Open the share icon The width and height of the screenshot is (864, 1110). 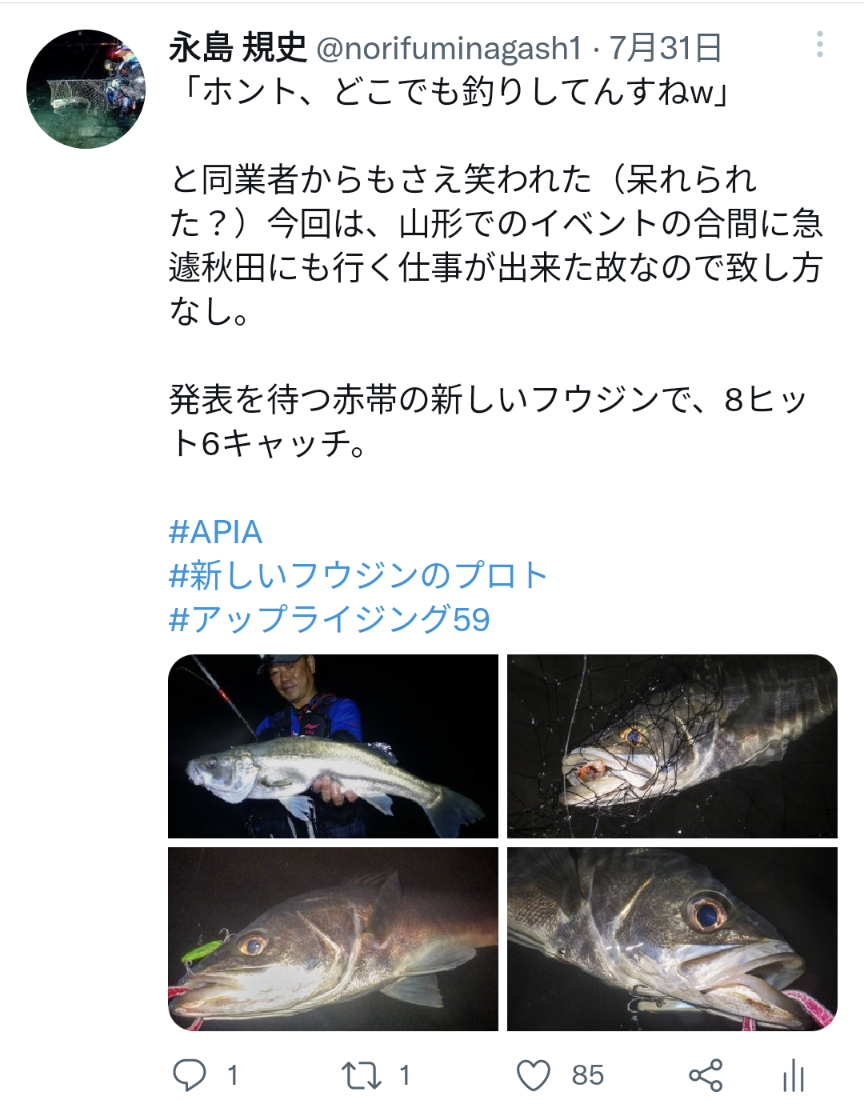point(706,1075)
